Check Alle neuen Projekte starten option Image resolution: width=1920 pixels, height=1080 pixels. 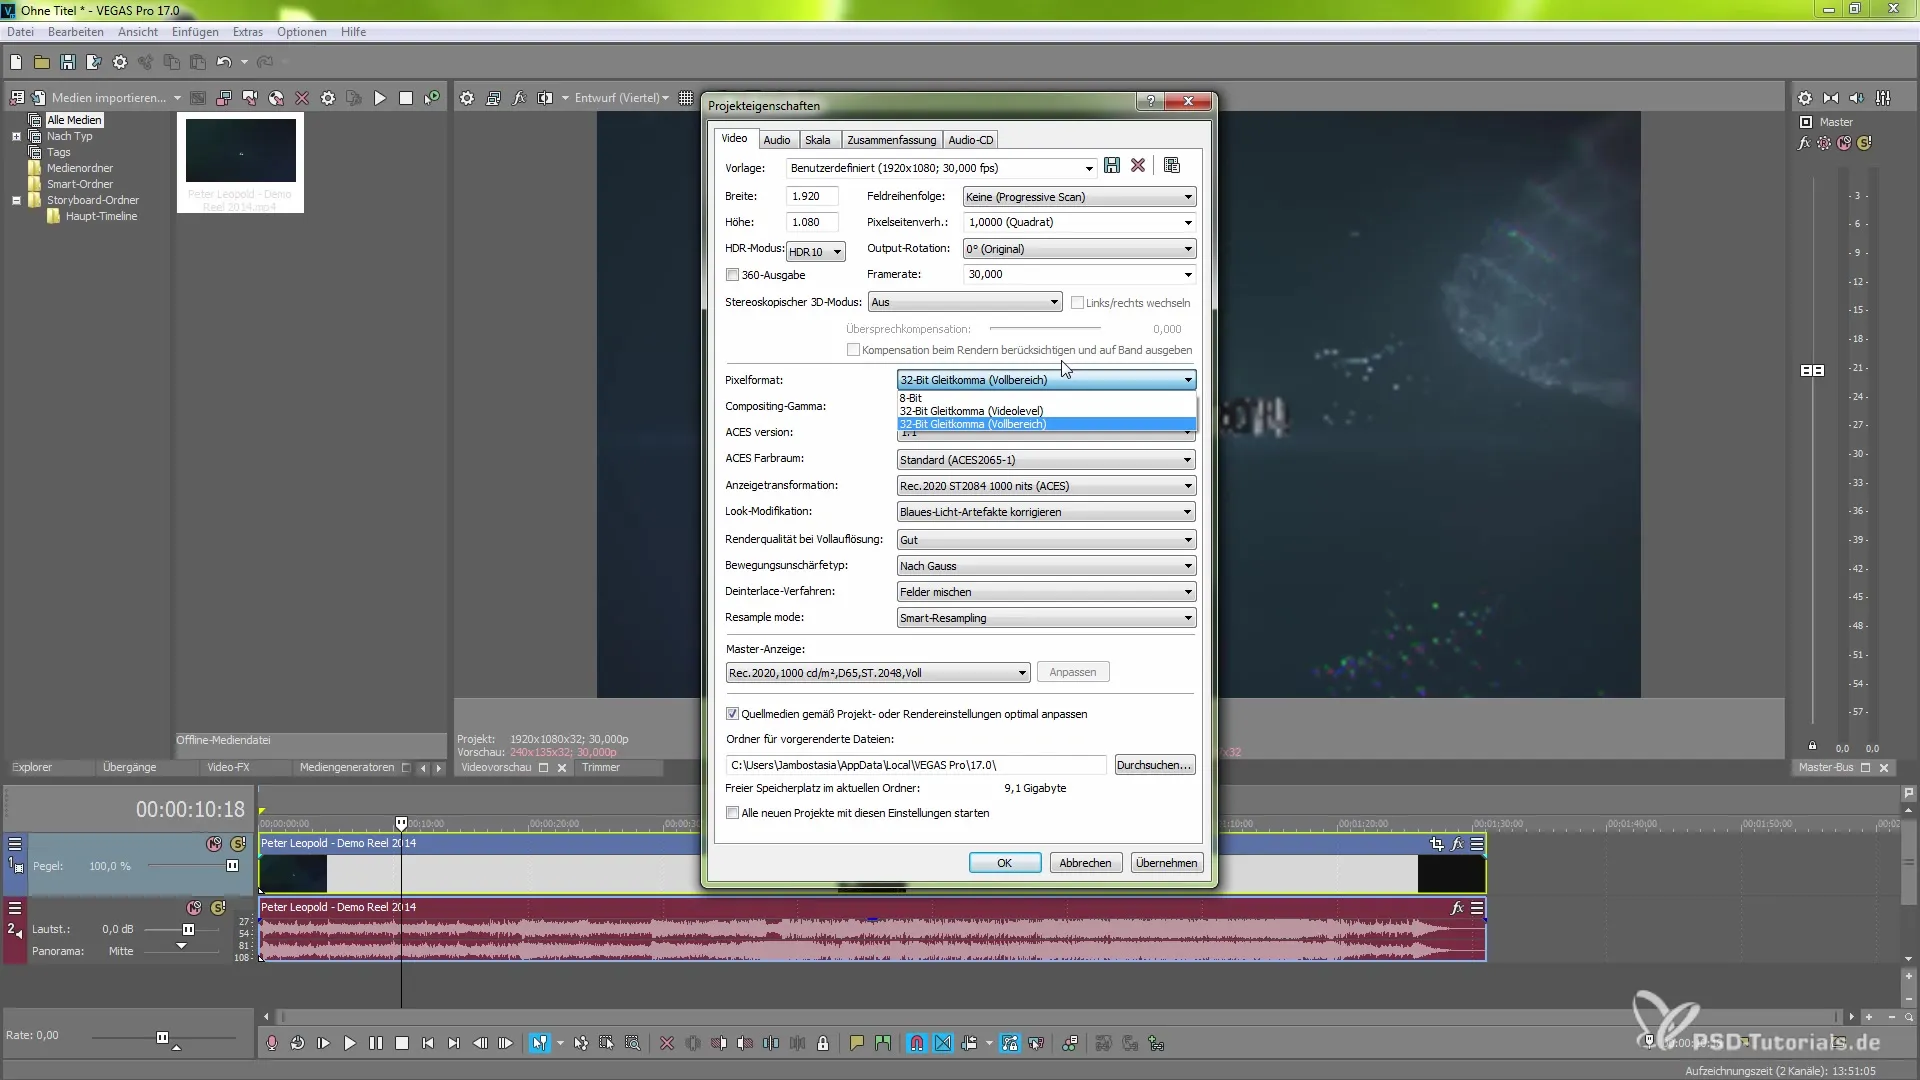[732, 813]
